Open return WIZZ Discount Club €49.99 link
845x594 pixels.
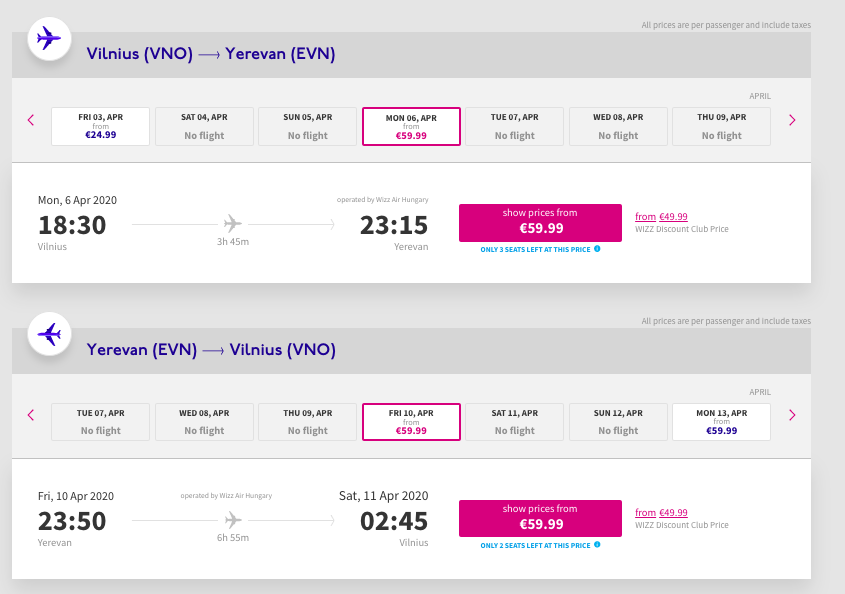[x=661, y=513]
